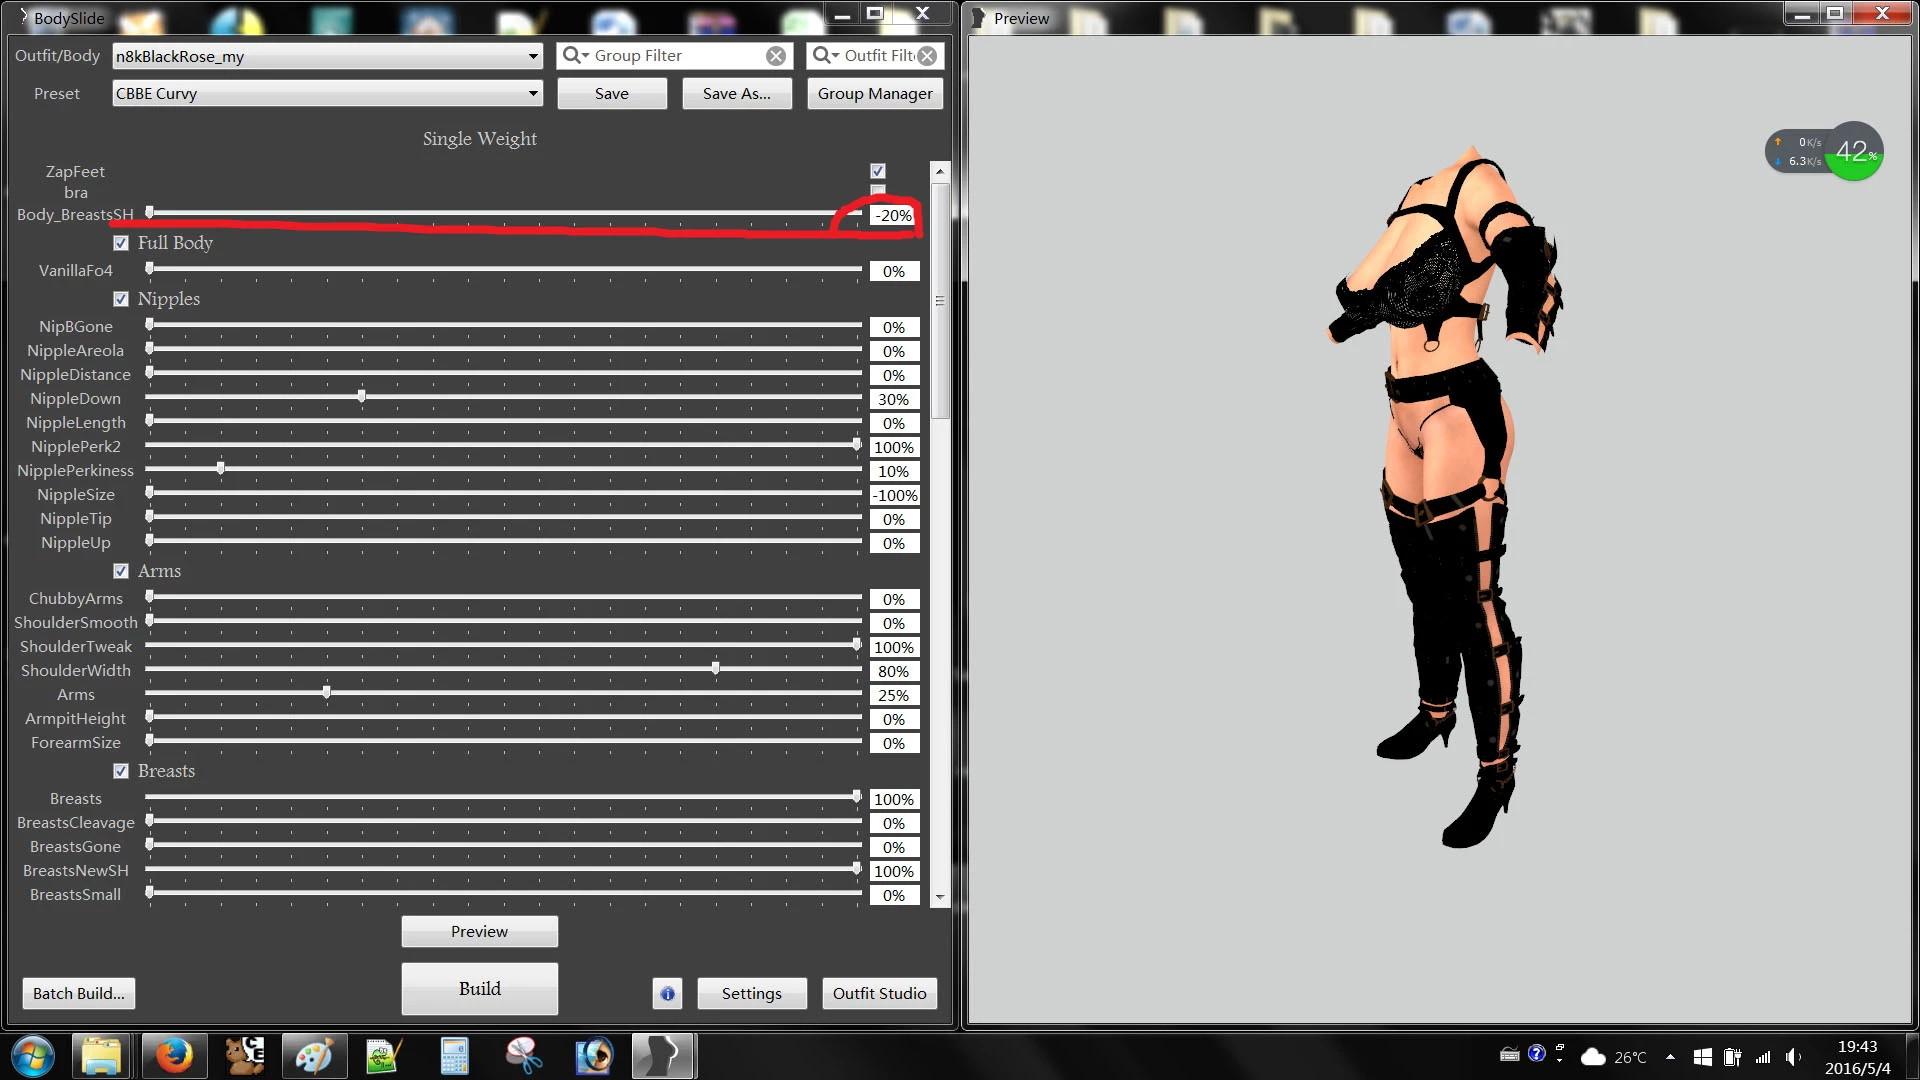Click the Save button

[x=612, y=93]
